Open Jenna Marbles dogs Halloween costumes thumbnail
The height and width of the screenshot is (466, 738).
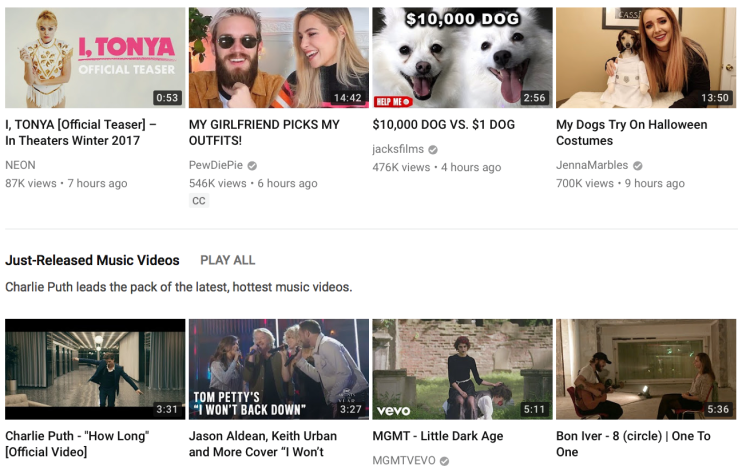646,57
